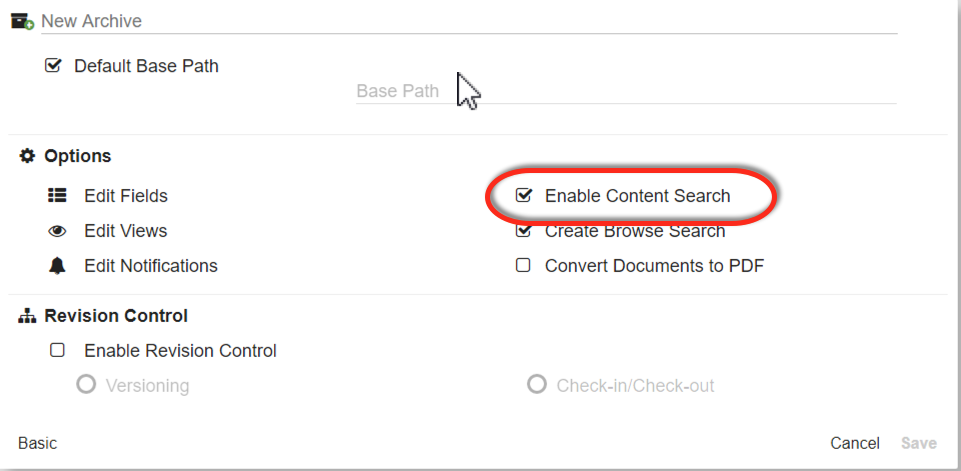Open the Edit Views link
Screen dimensions: 961x471
[126, 231]
